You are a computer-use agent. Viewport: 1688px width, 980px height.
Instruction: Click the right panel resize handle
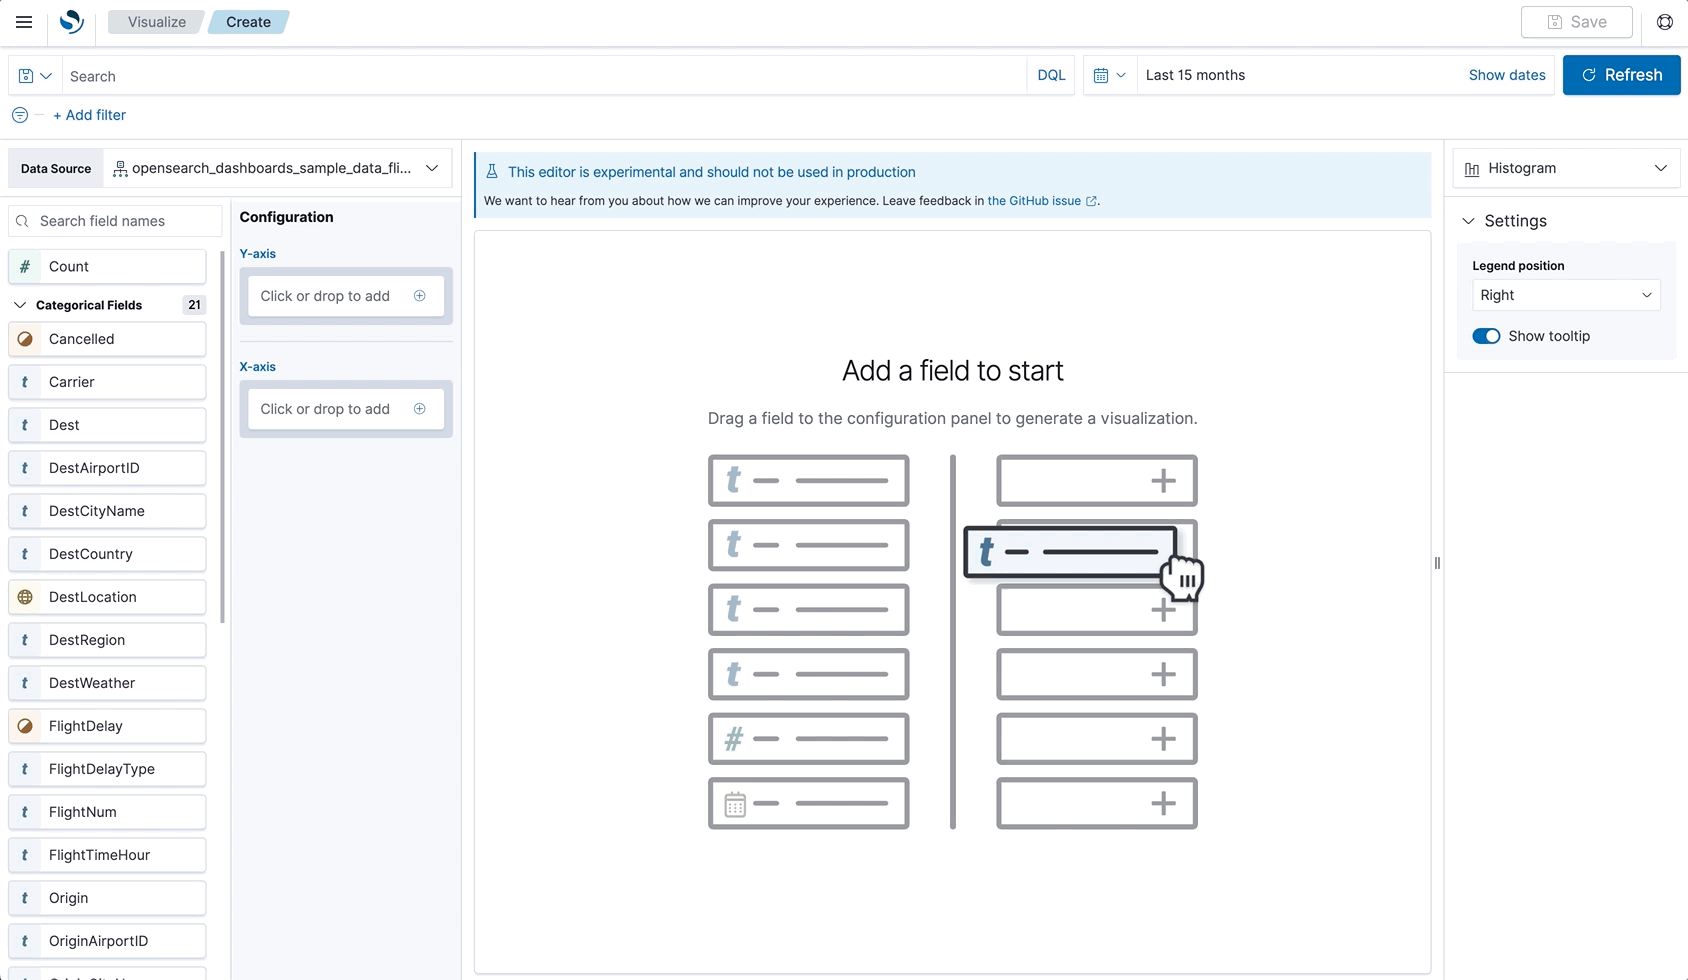[1437, 563]
